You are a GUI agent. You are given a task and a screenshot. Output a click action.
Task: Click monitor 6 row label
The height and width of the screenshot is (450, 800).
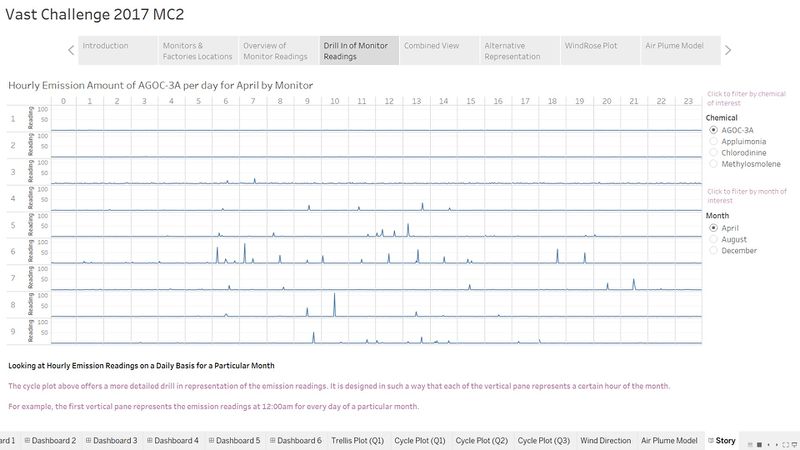(x=13, y=252)
